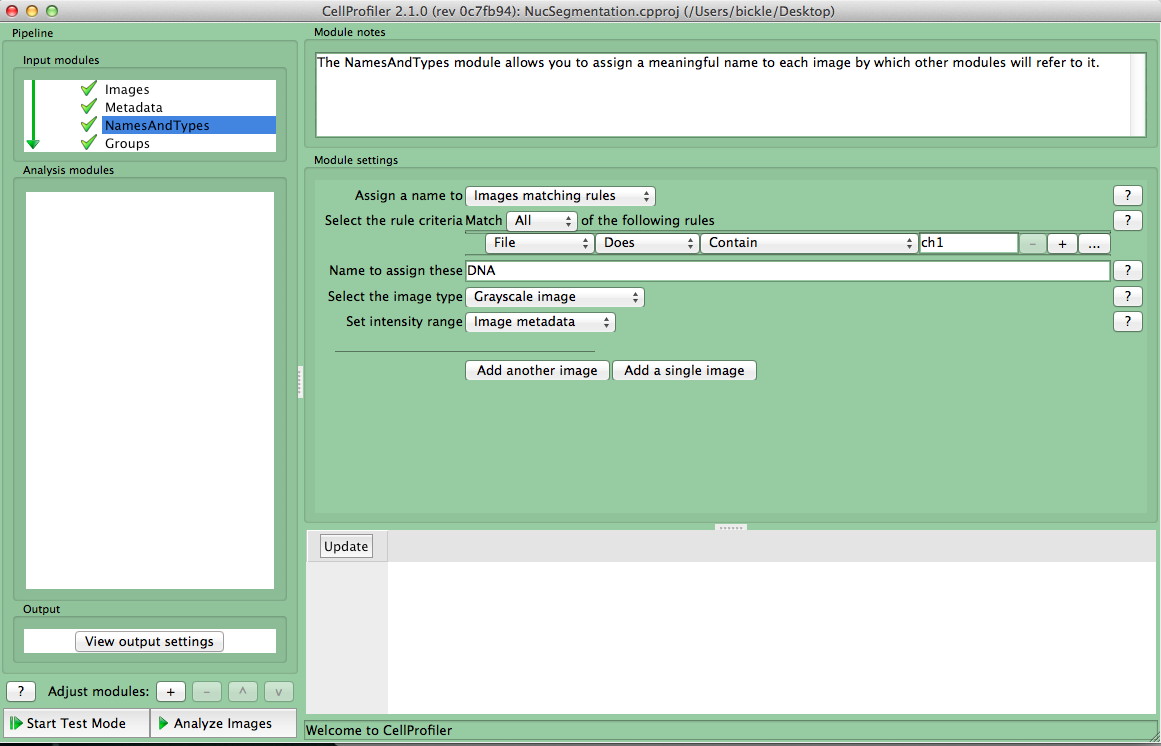Screen dimensions: 1161x746
Task: Click the green zoom window button
Action: point(51,11)
